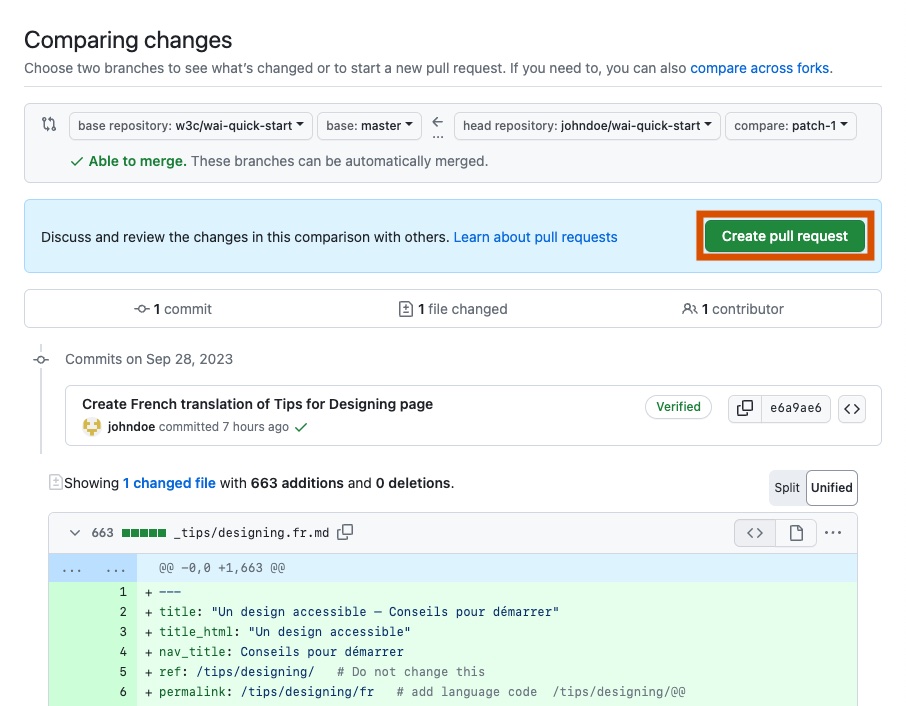Open the base repository dropdown
Screen dimensions: 906x706
point(192,125)
